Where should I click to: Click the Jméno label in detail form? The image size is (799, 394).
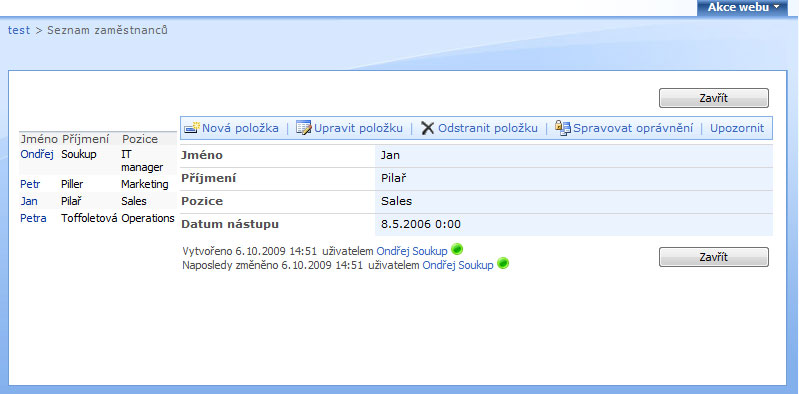click(202, 155)
